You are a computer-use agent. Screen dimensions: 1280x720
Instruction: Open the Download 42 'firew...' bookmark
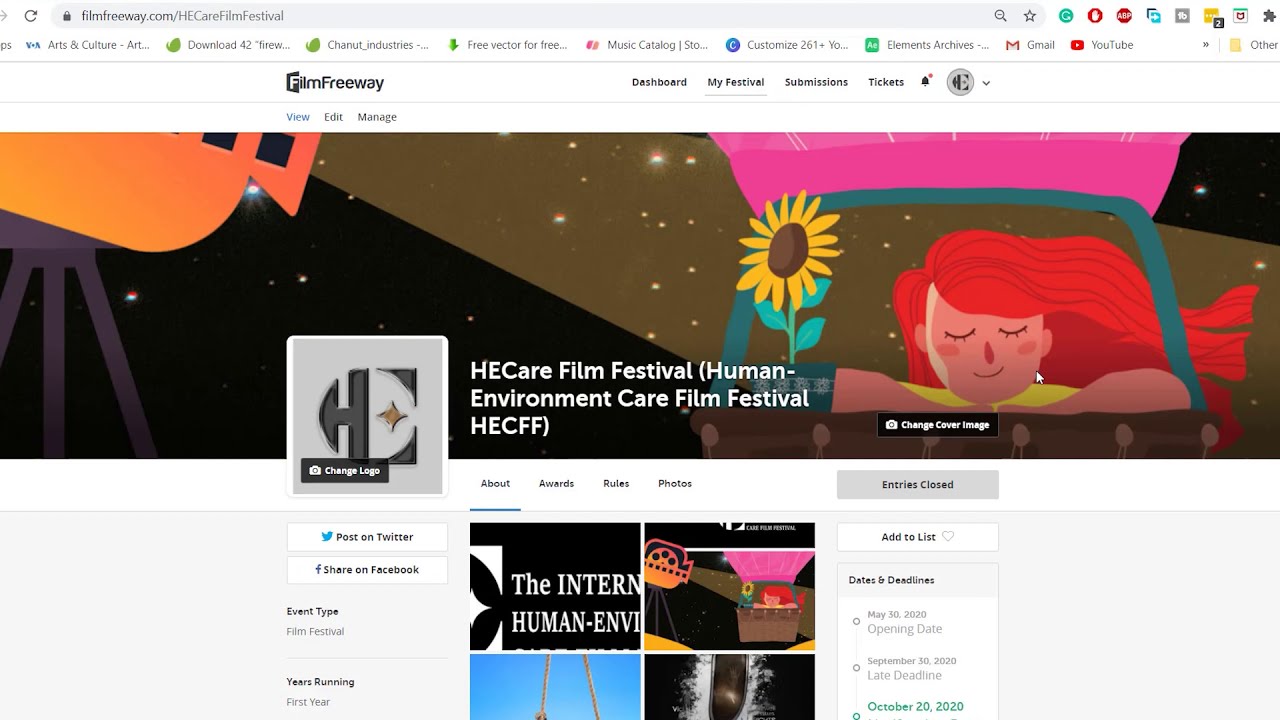(x=228, y=45)
